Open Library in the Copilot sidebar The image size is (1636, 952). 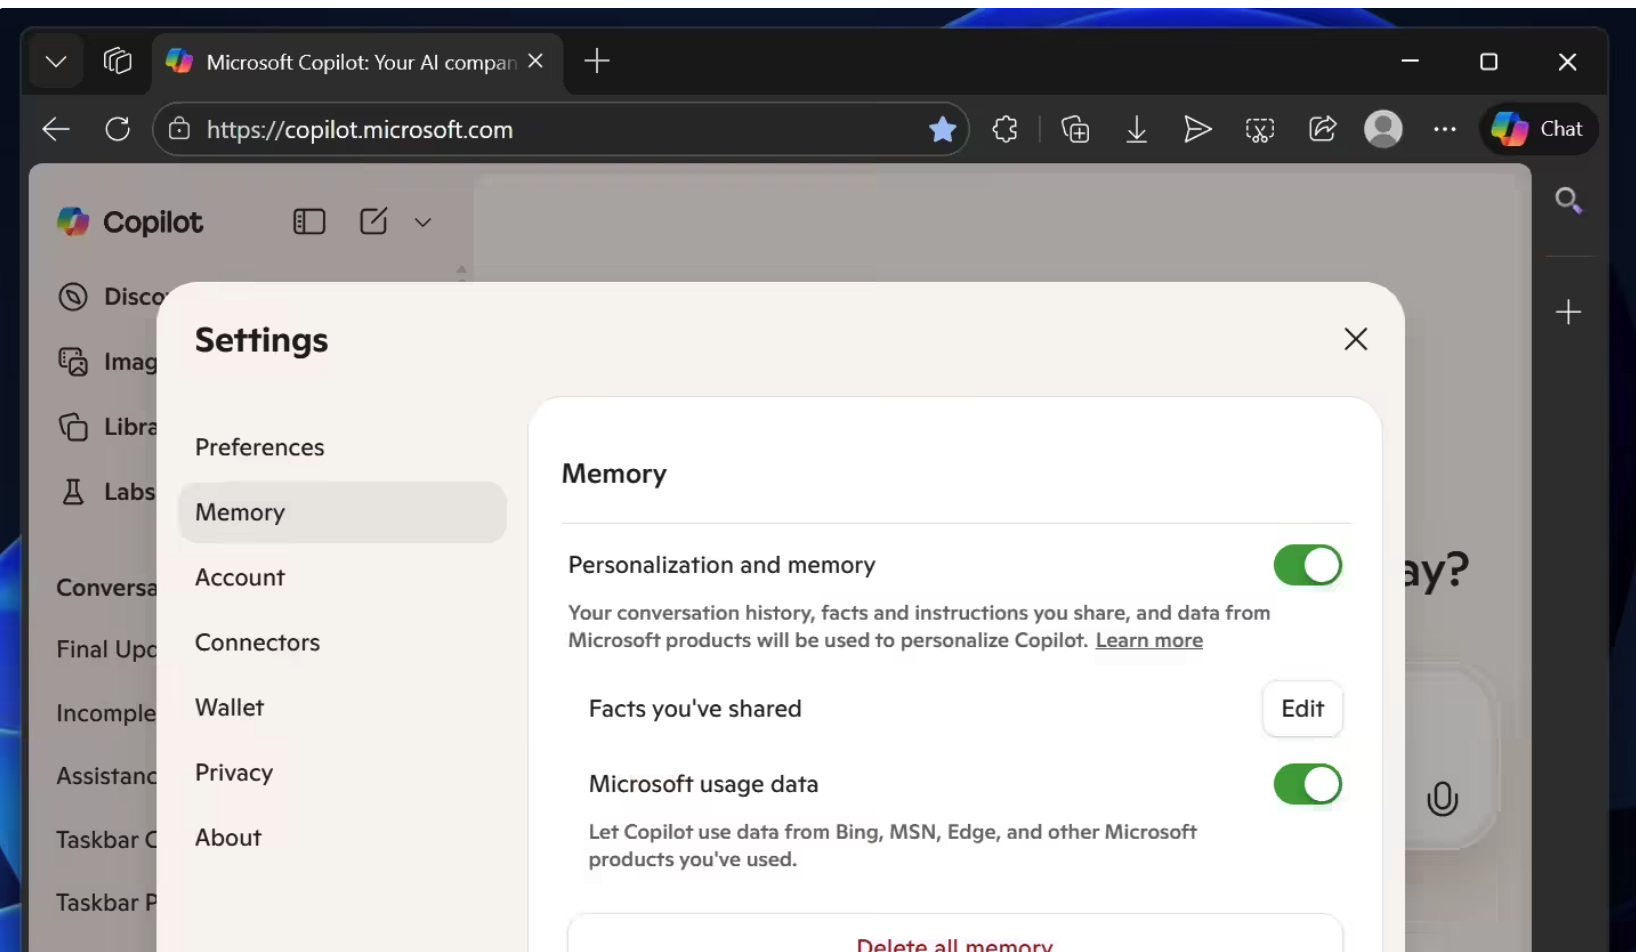[x=108, y=427]
